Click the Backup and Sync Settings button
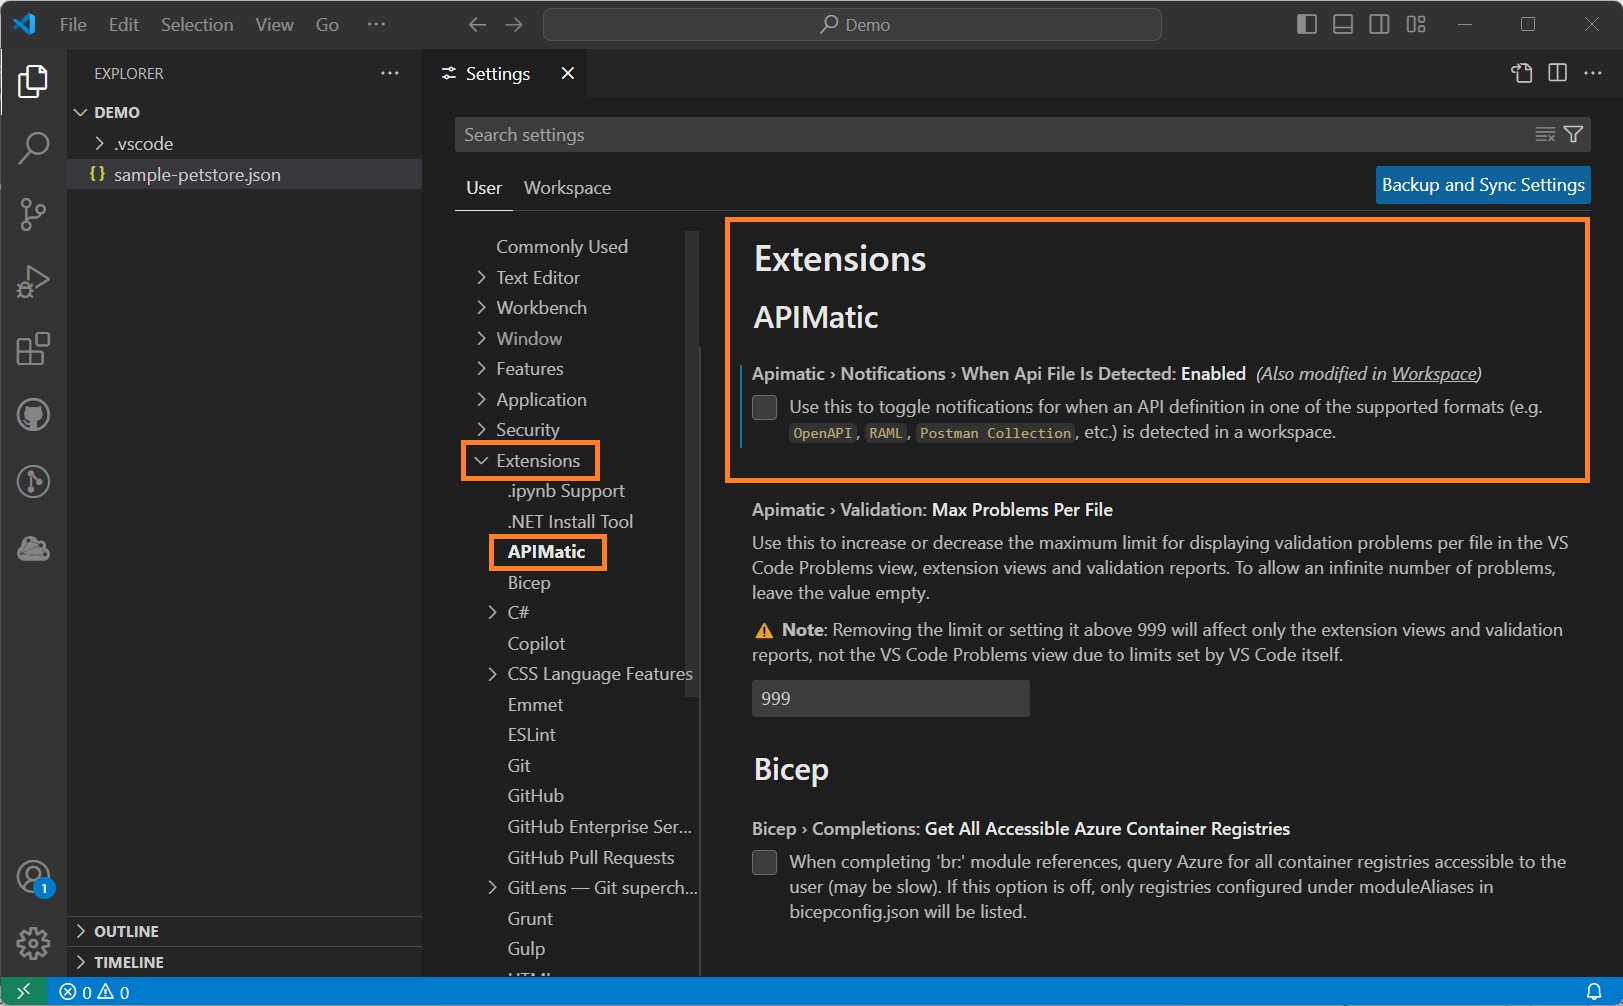1623x1006 pixels. click(x=1483, y=185)
